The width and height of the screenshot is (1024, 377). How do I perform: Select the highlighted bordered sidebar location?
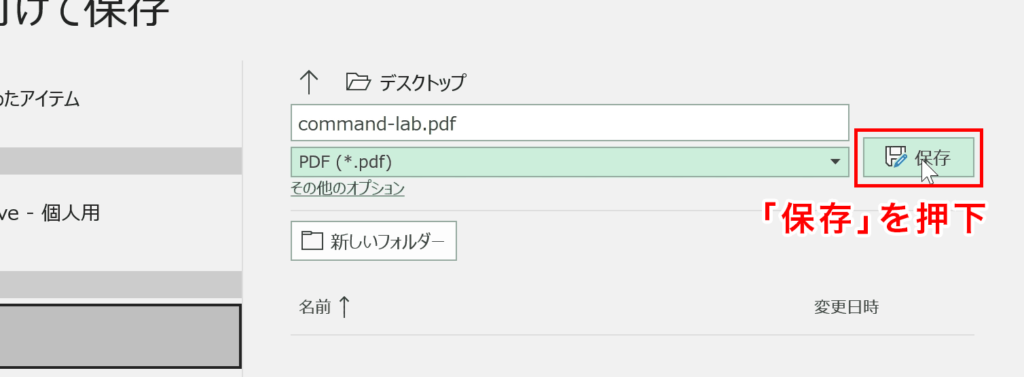(x=121, y=336)
